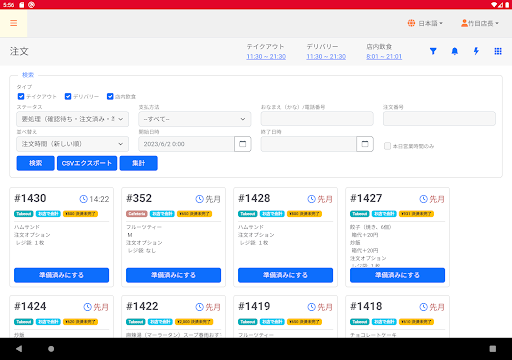Viewport: 512px width, 360px height.
Task: Open 店内飲食 hours 8:01～21:01 link
Action: pyautogui.click(x=384, y=57)
